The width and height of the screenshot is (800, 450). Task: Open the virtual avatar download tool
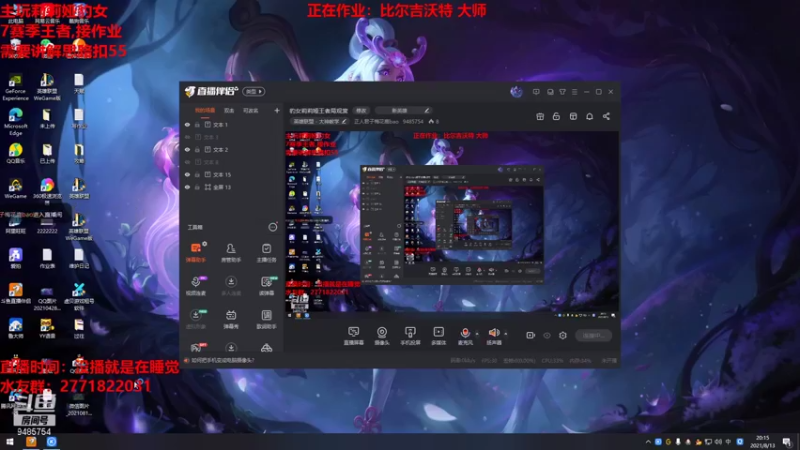(x=196, y=319)
